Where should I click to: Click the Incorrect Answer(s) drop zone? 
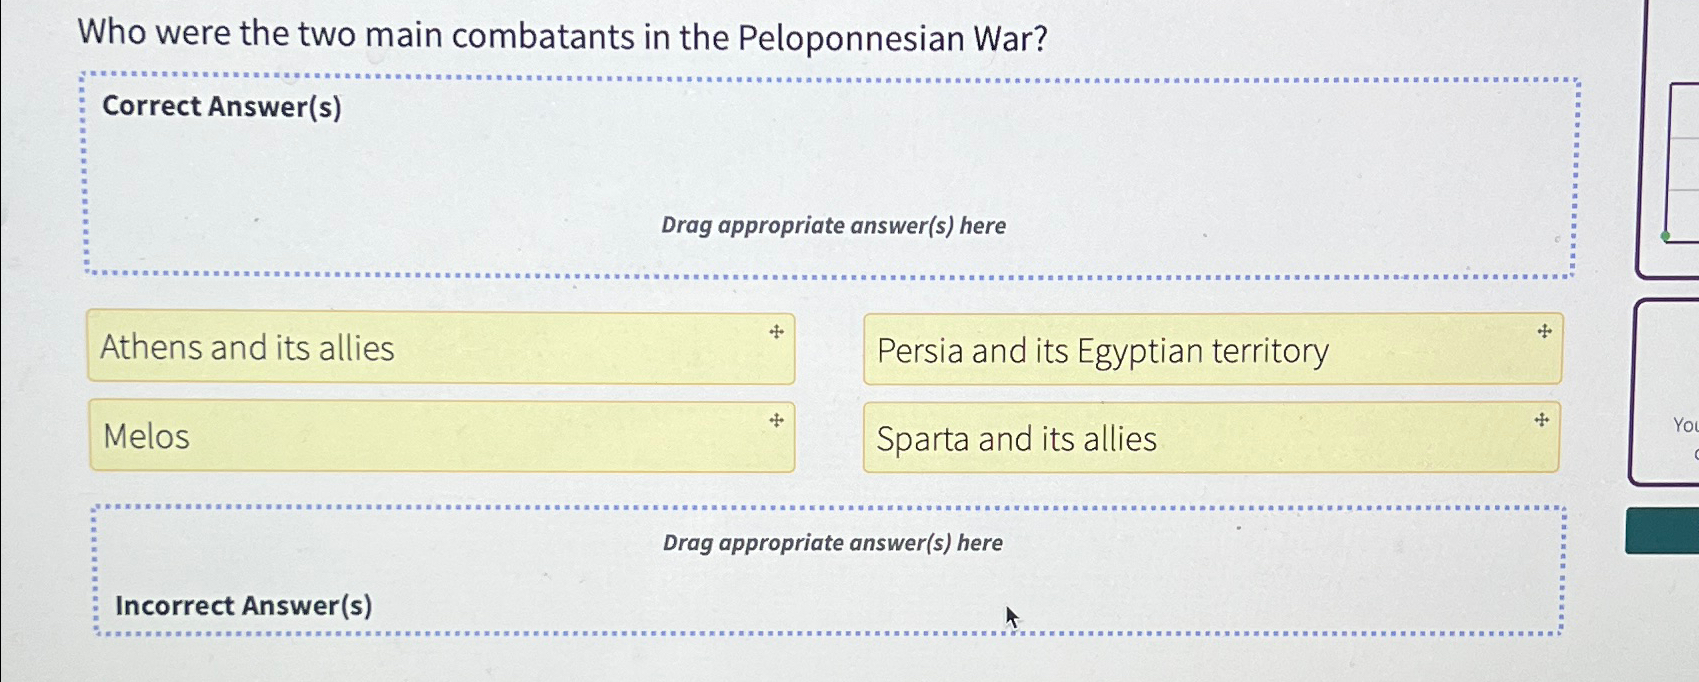click(830, 570)
